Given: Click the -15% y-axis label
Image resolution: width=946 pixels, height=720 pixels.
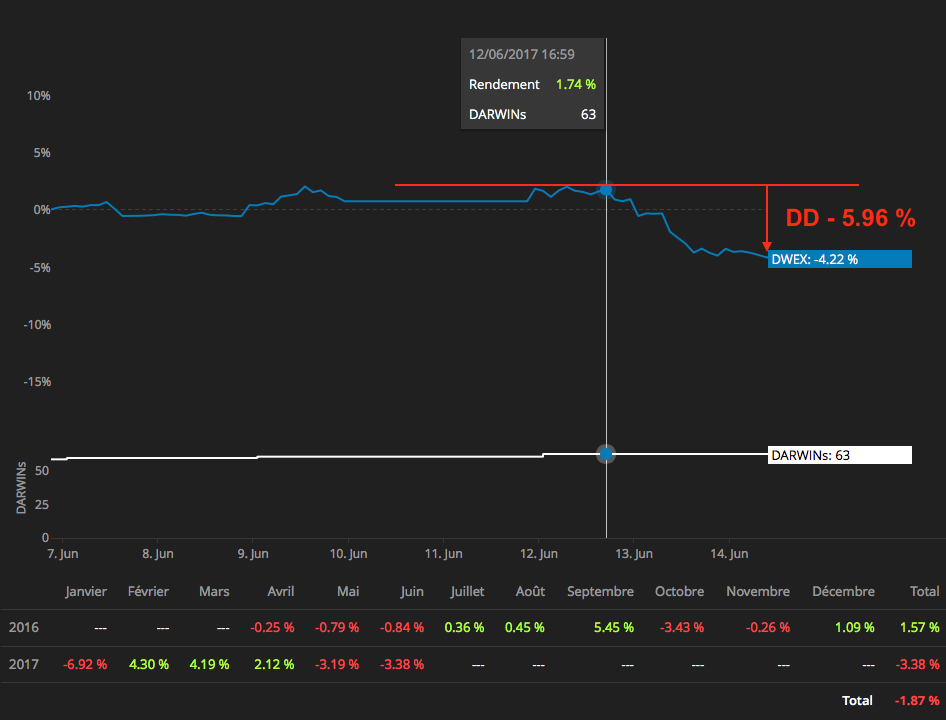Looking at the screenshot, I should pyautogui.click(x=37, y=382).
